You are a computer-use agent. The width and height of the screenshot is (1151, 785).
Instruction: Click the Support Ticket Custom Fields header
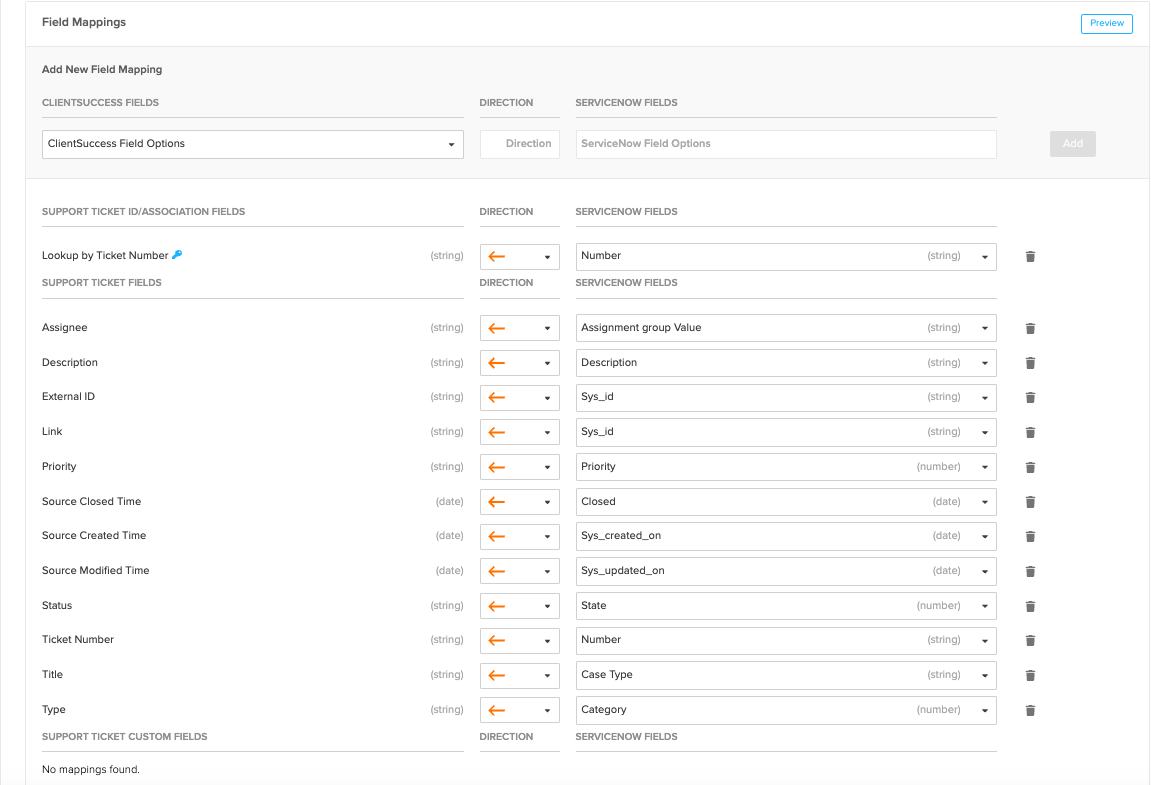coord(125,737)
